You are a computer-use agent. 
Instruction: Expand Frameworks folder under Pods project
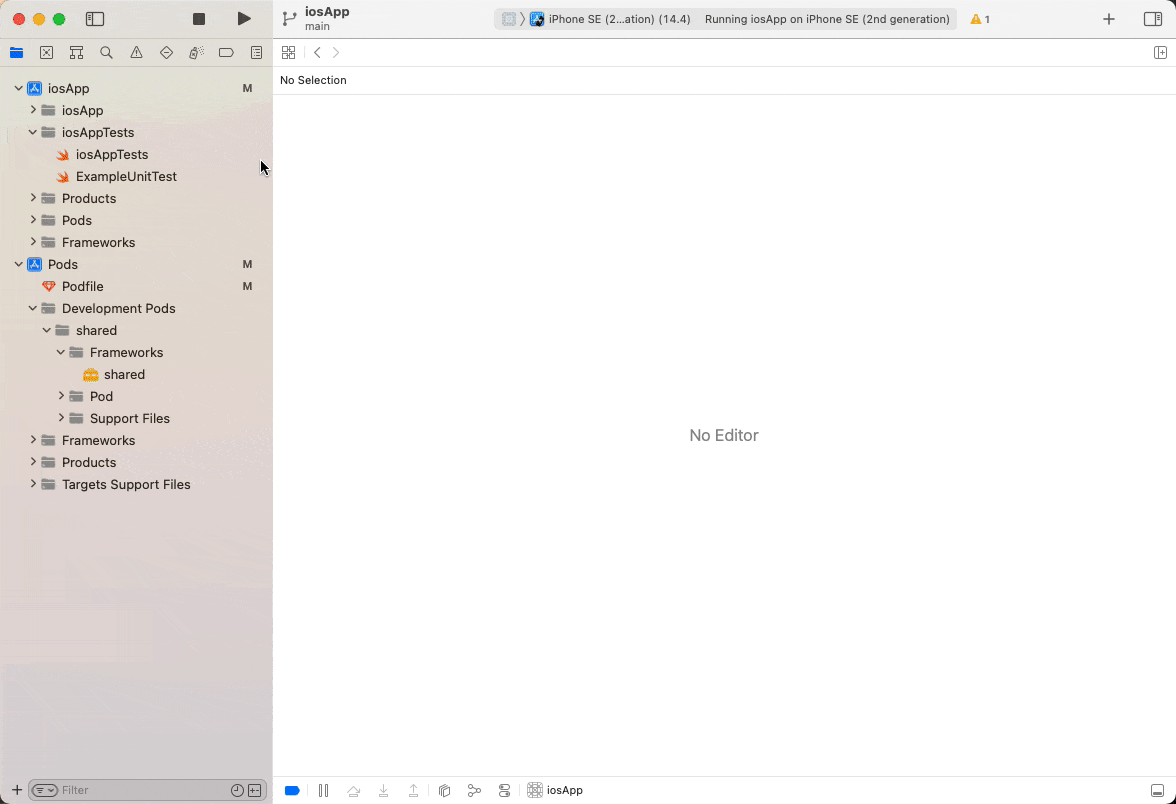coord(33,440)
